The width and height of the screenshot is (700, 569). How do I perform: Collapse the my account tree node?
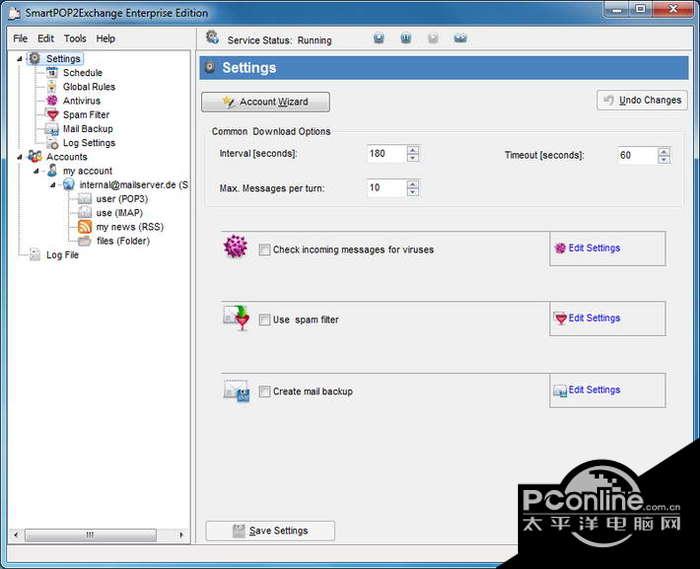click(37, 171)
